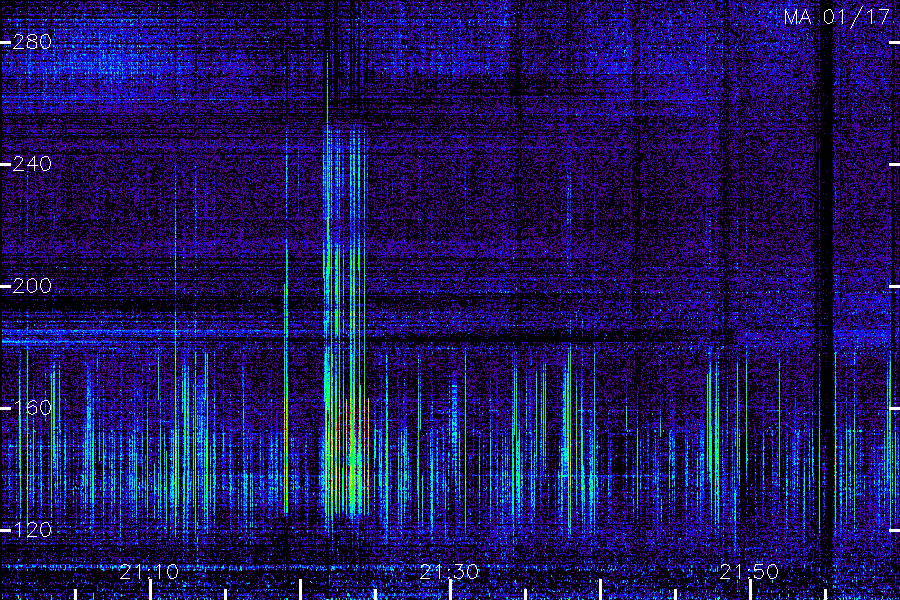
Task: Click the 21:50 time axis label
Action: [750, 572]
